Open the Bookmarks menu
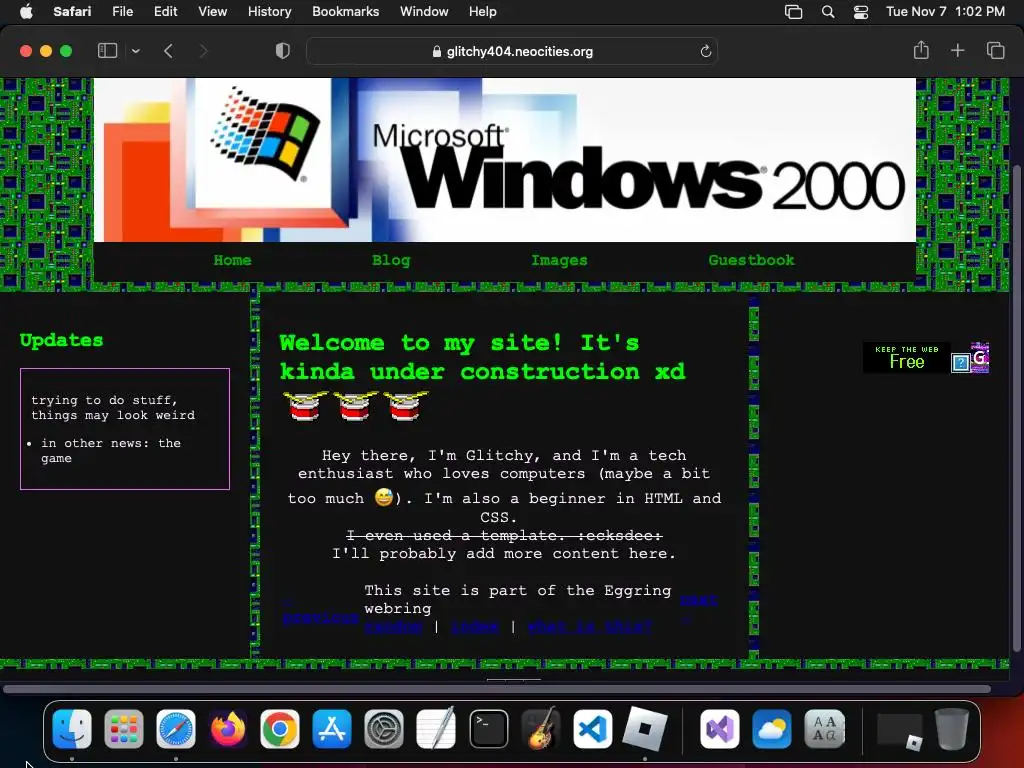1024x768 pixels. pos(345,11)
